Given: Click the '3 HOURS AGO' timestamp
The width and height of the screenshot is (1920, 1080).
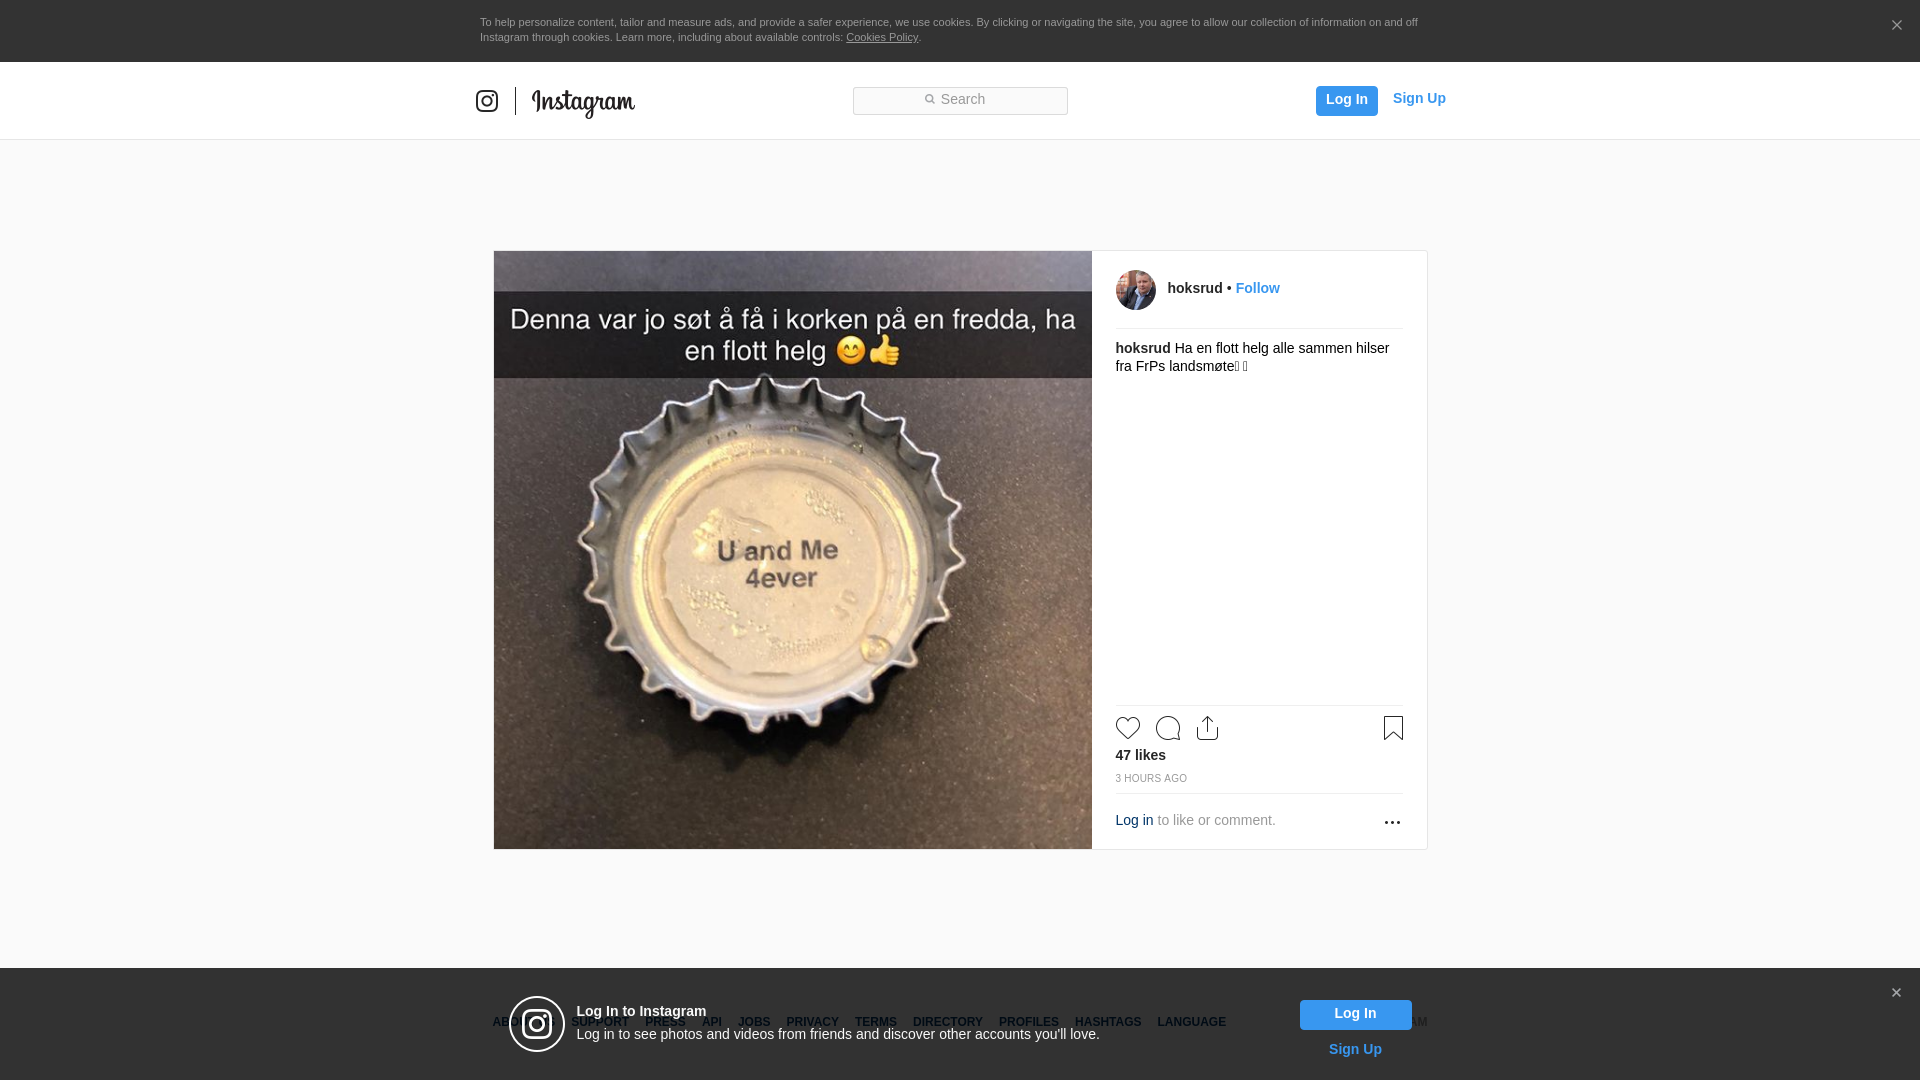Looking at the screenshot, I should (x=1151, y=778).
